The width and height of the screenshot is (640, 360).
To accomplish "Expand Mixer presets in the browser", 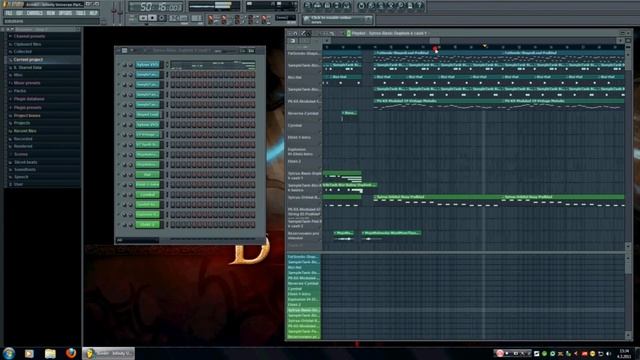I will [27, 83].
